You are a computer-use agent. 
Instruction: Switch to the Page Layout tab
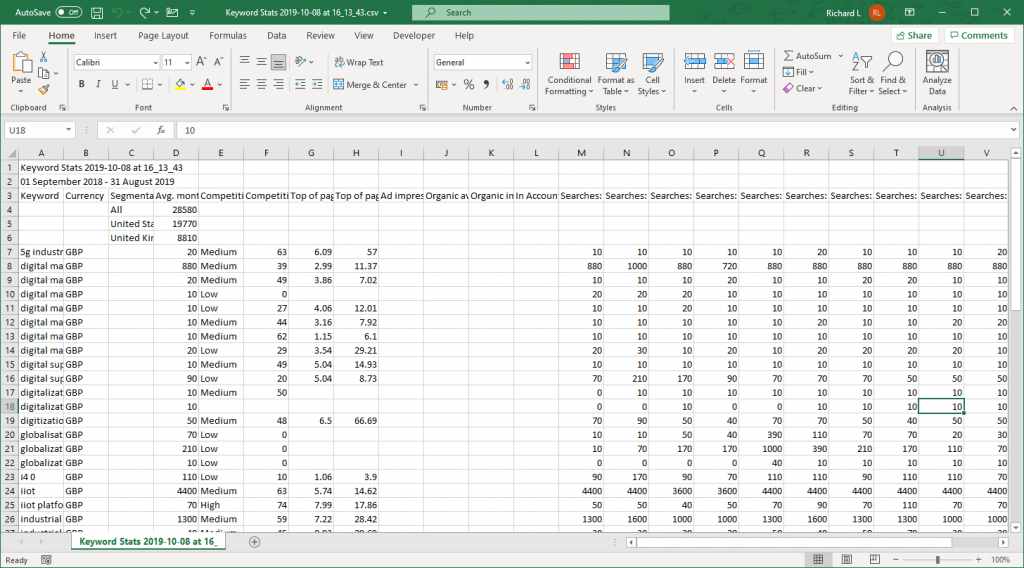pos(163,35)
